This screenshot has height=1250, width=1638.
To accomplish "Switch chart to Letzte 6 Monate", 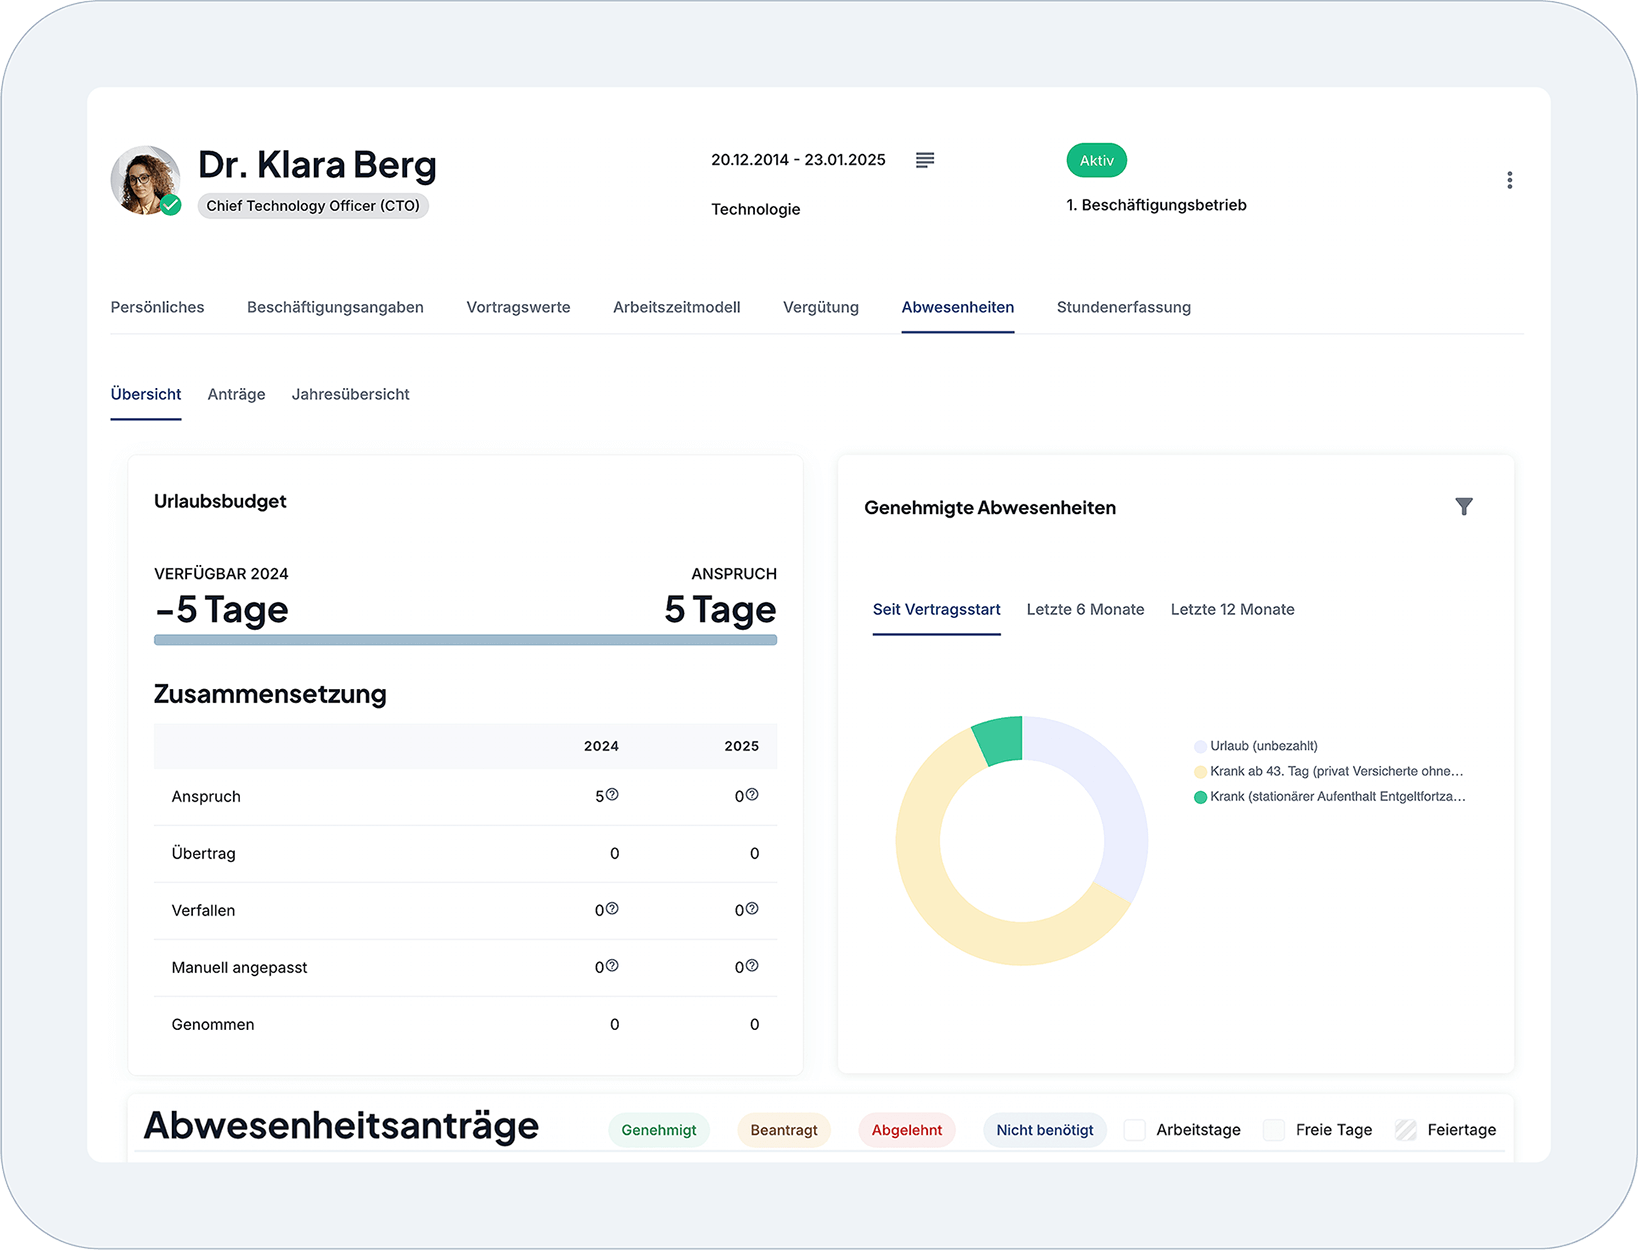I will tap(1085, 609).
